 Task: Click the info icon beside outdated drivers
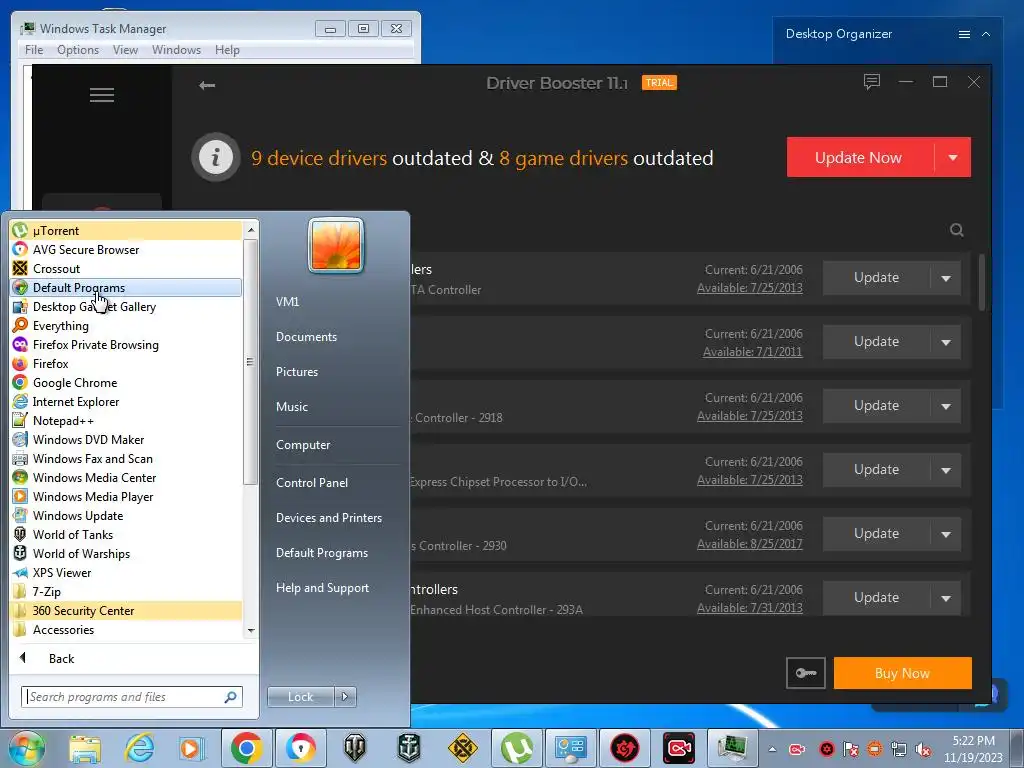216,157
